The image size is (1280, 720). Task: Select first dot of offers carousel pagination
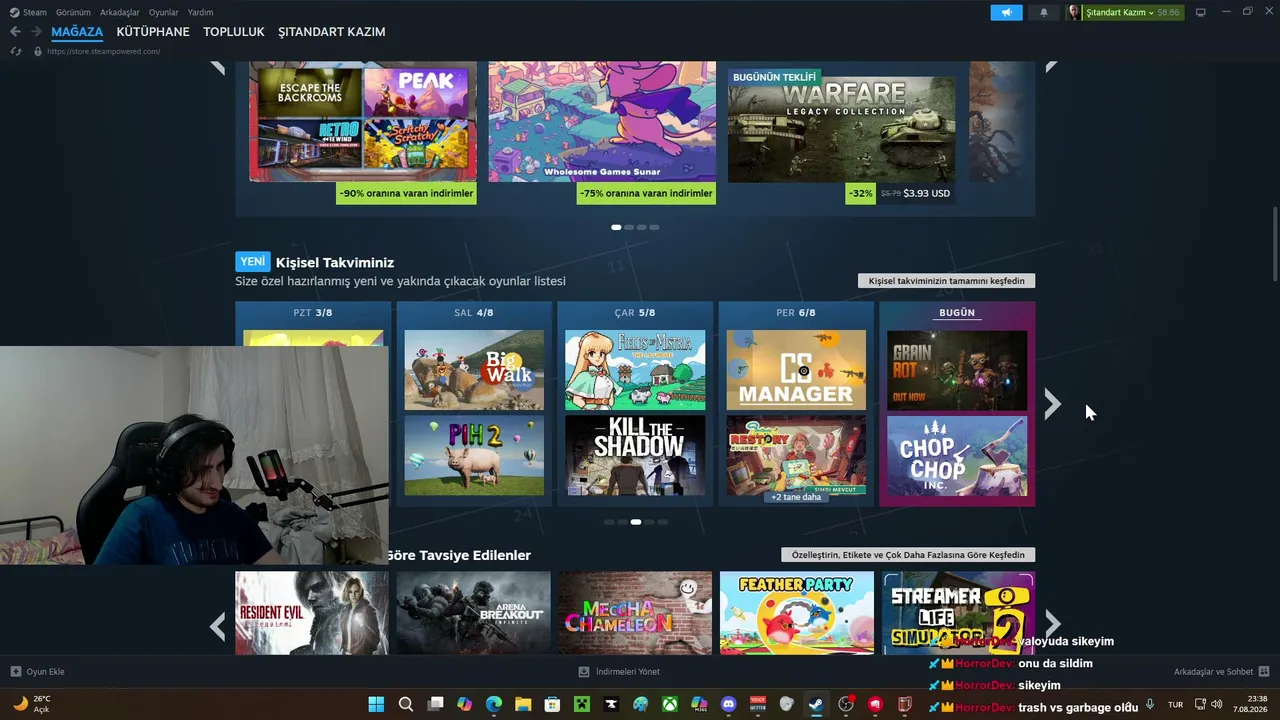point(616,227)
